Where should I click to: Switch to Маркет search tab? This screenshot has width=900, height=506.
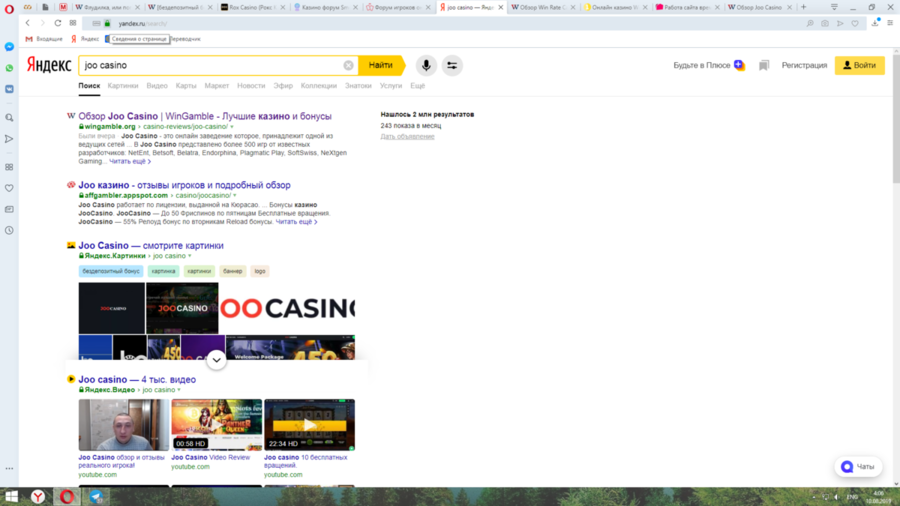[x=217, y=85]
